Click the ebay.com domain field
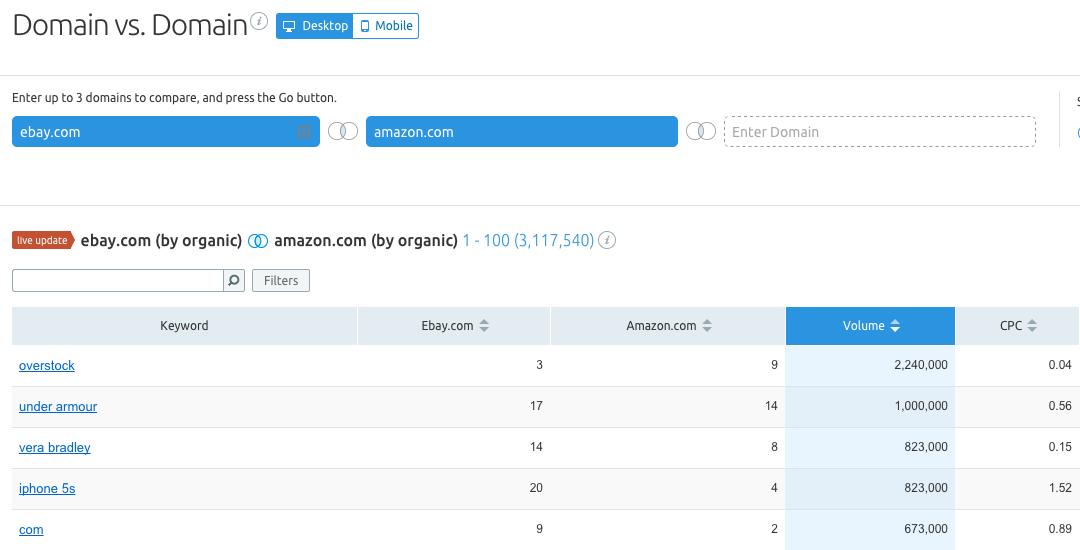The image size is (1080, 550). pos(165,131)
